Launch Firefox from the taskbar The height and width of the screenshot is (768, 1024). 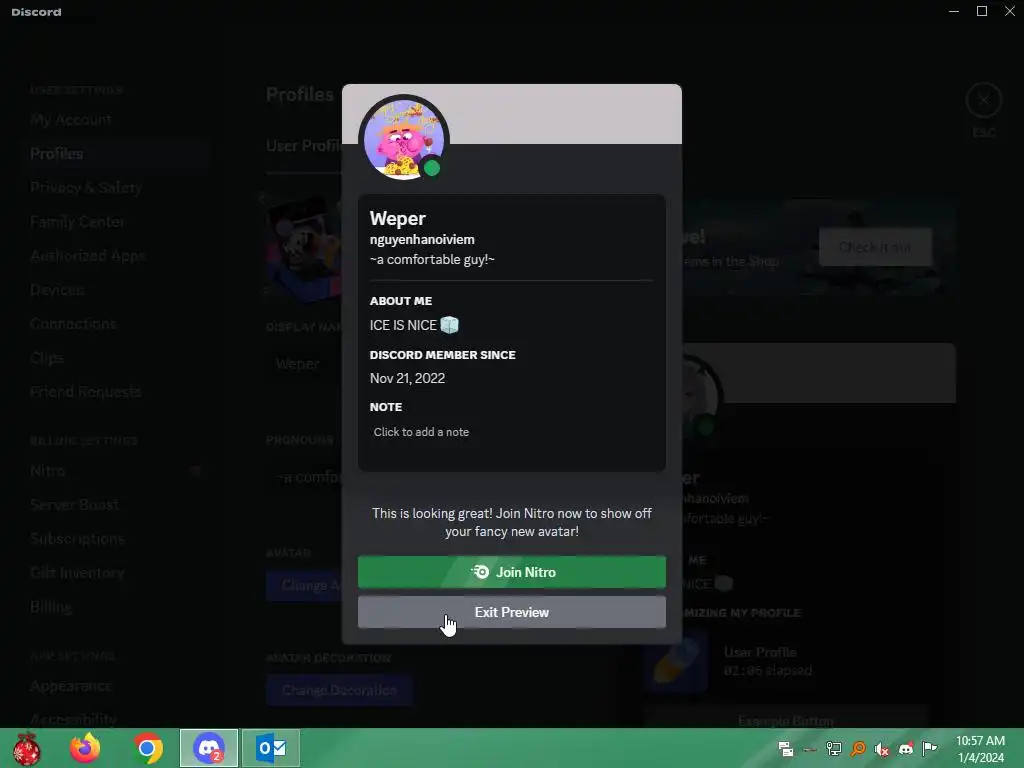point(85,748)
